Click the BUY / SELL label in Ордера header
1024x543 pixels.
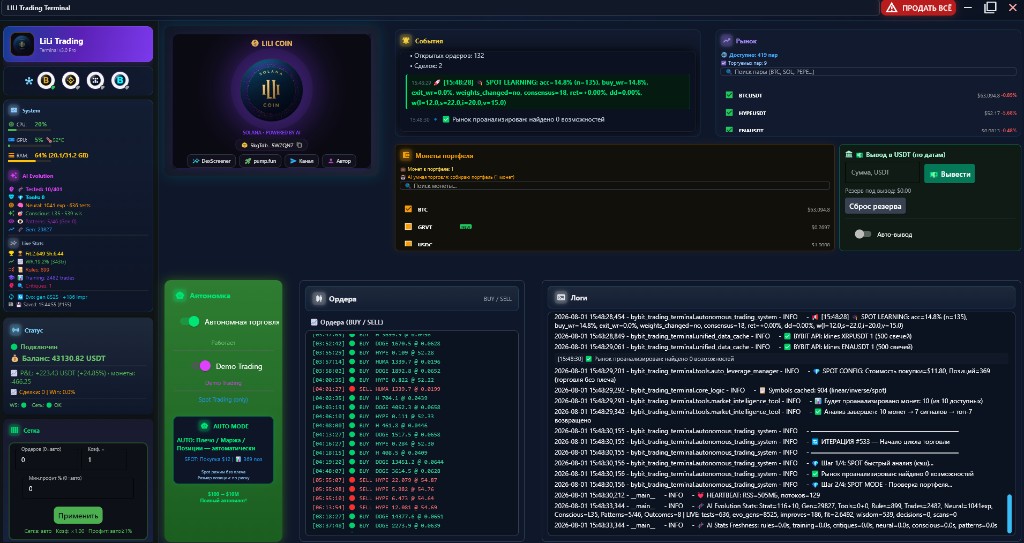pyautogui.click(x=498, y=299)
